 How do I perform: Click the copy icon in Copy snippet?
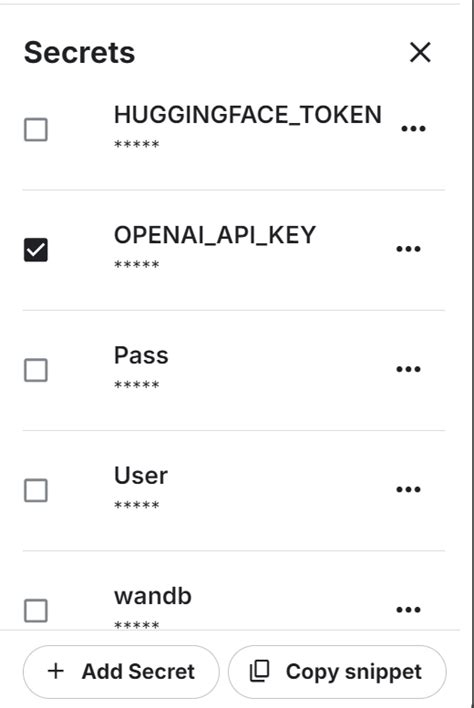tap(260, 671)
